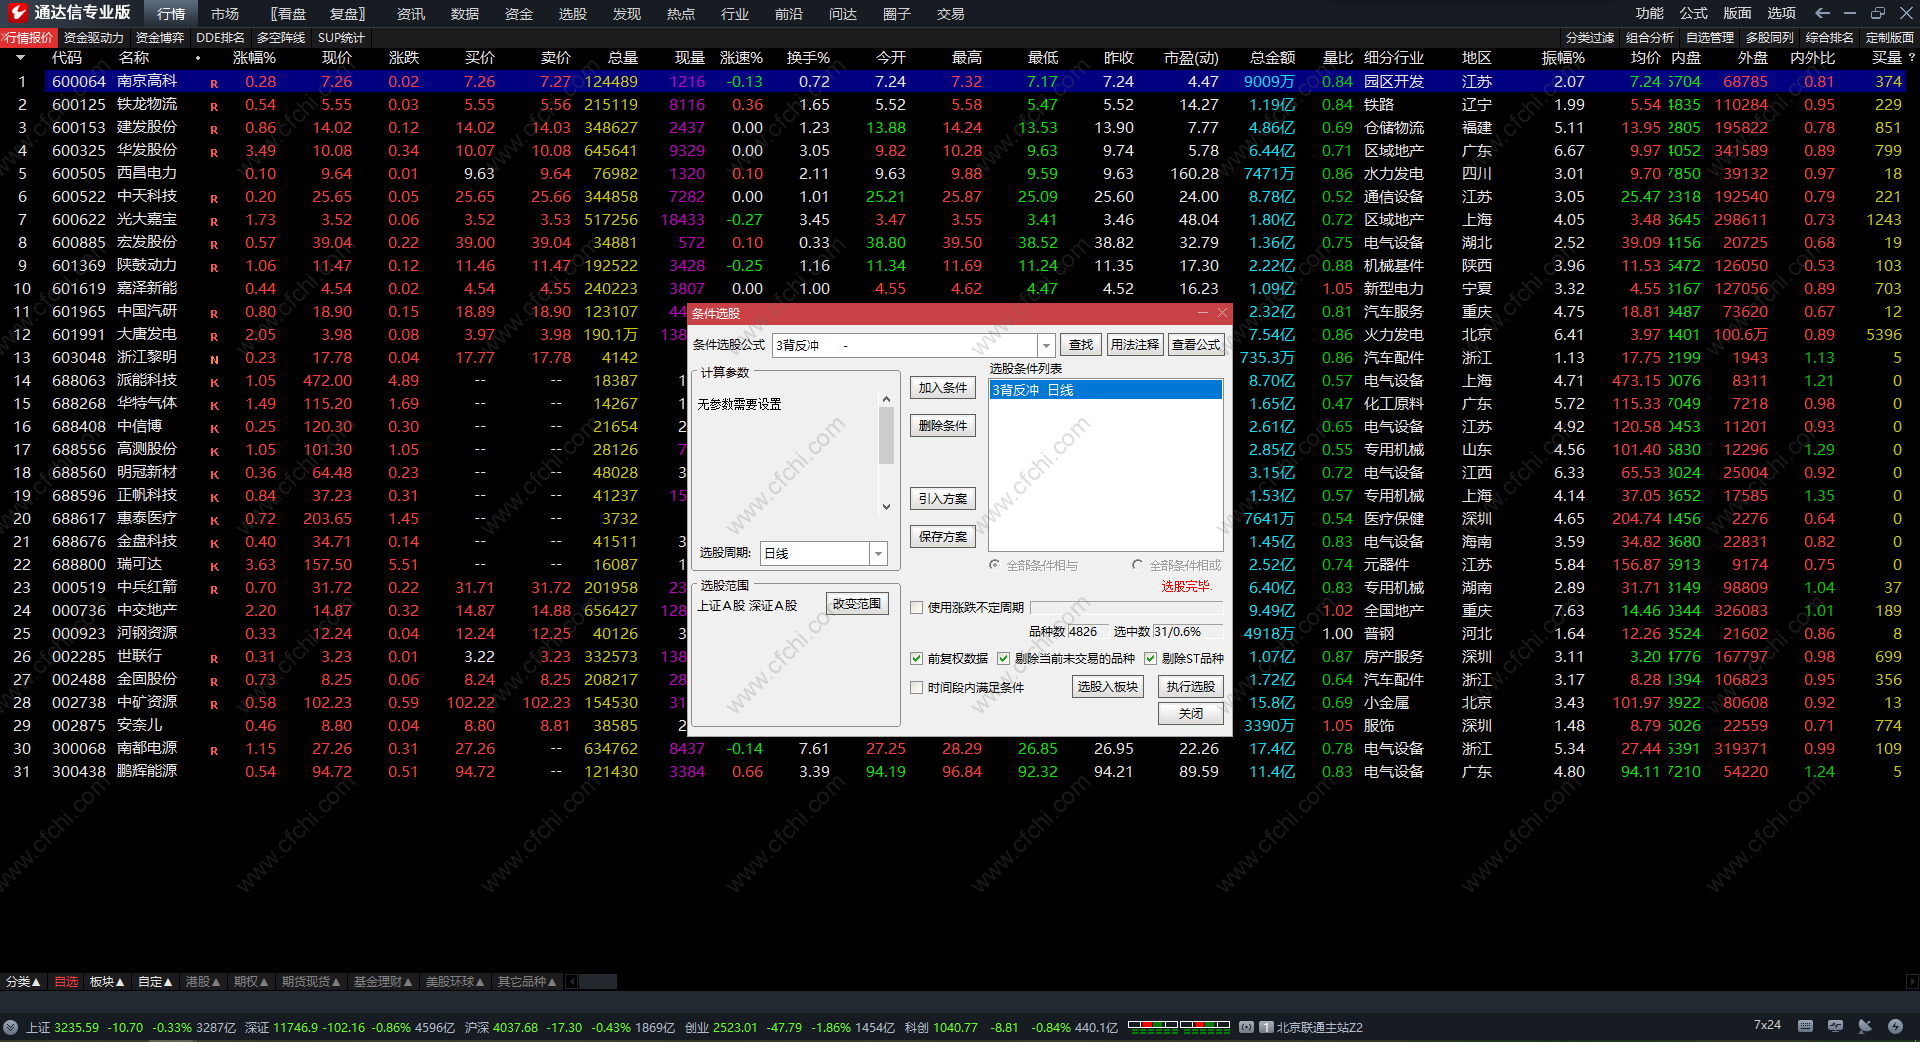Click the right scroll arrow at bottom right corner
Viewport: 1920px width, 1042px height.
[1912, 982]
